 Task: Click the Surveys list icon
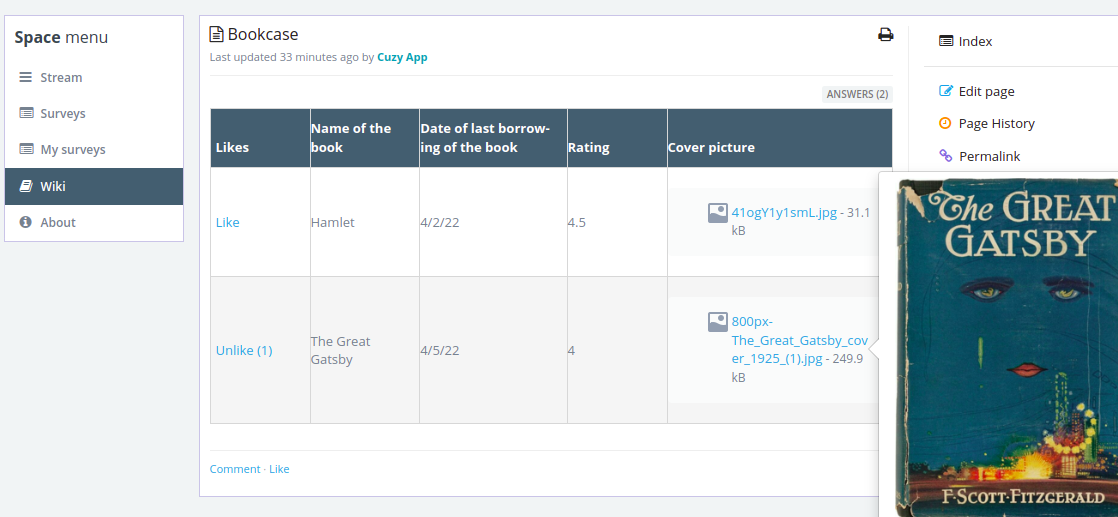coord(26,113)
